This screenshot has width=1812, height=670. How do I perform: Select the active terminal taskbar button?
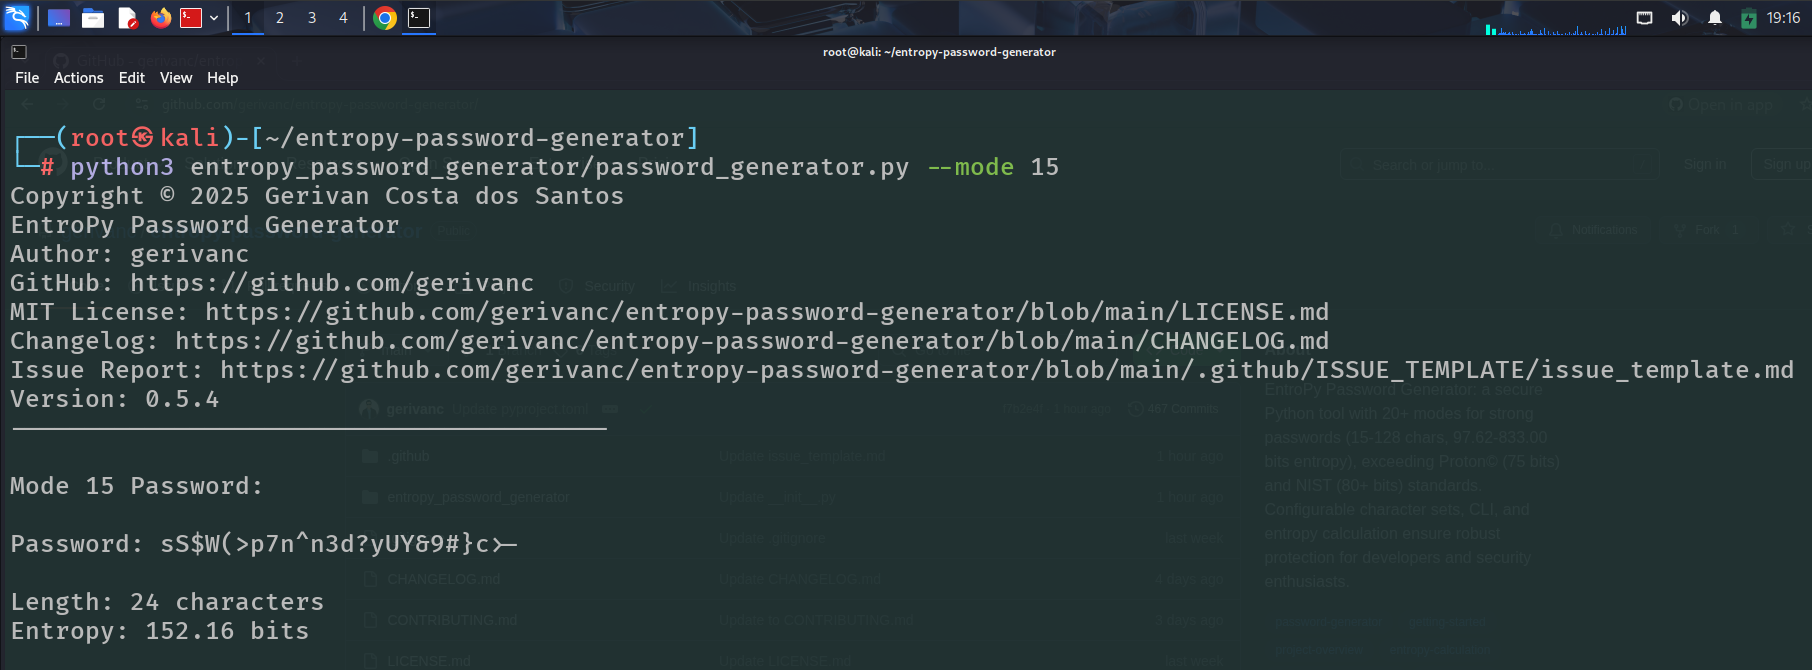coord(419,18)
